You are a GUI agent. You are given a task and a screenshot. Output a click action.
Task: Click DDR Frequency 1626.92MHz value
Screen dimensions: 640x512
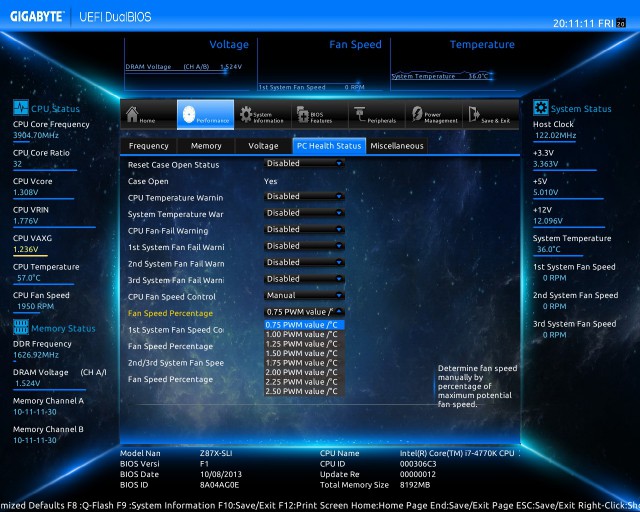pyautogui.click(x=36, y=355)
